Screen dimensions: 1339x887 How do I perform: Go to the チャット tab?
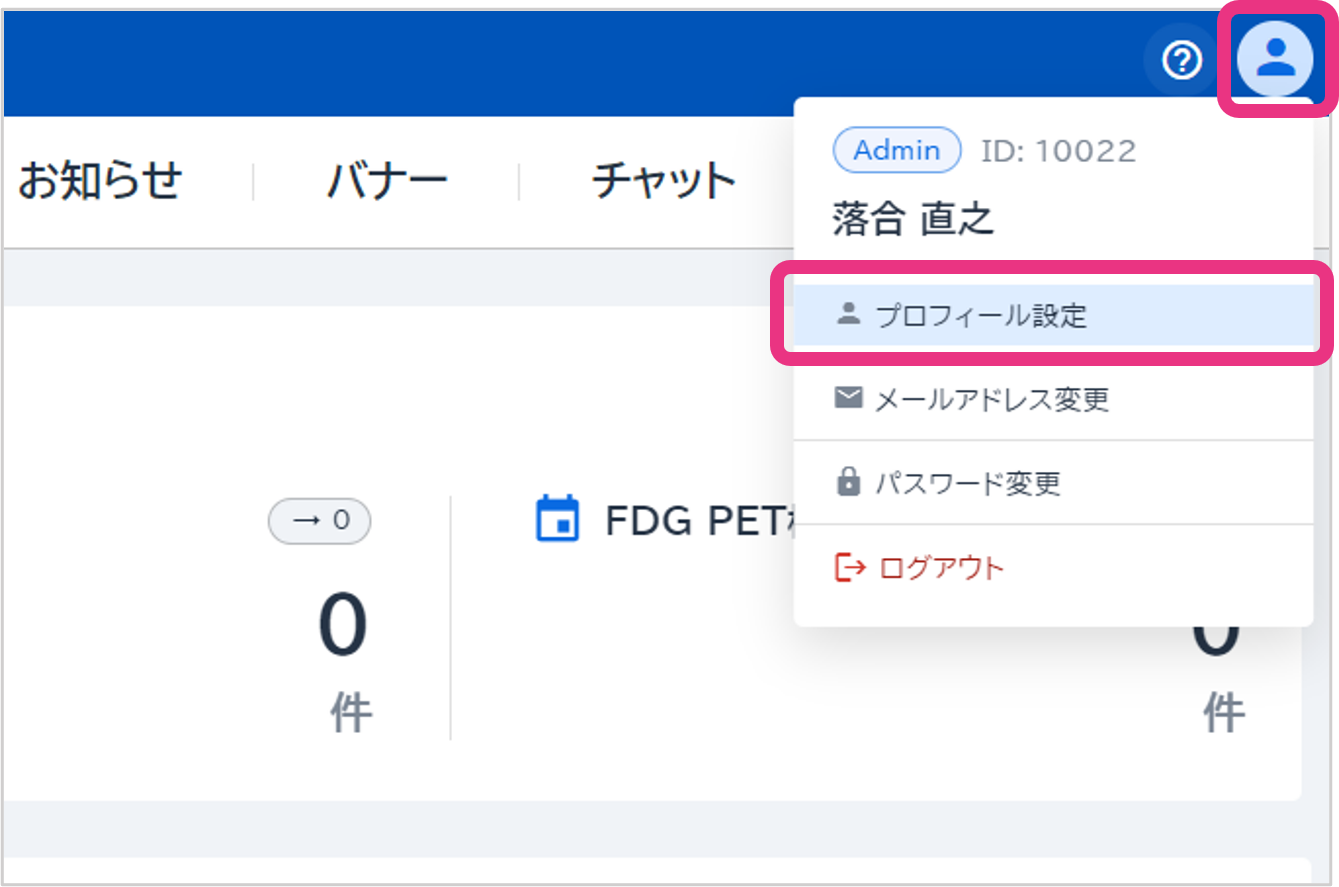663,181
